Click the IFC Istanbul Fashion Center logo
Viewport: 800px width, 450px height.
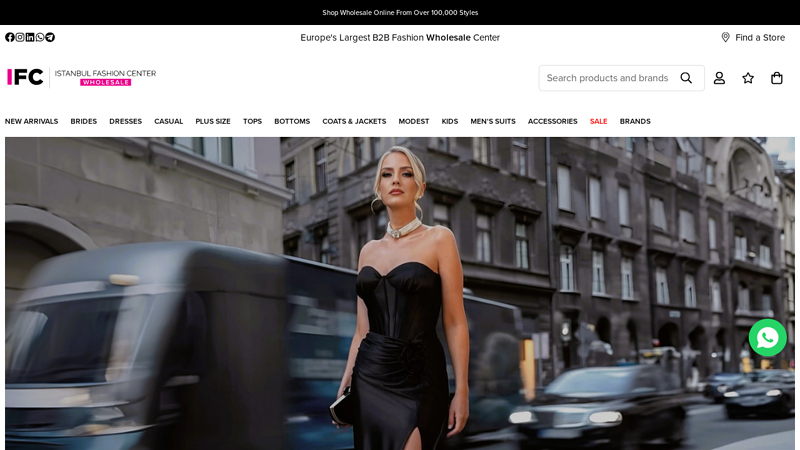(x=81, y=77)
